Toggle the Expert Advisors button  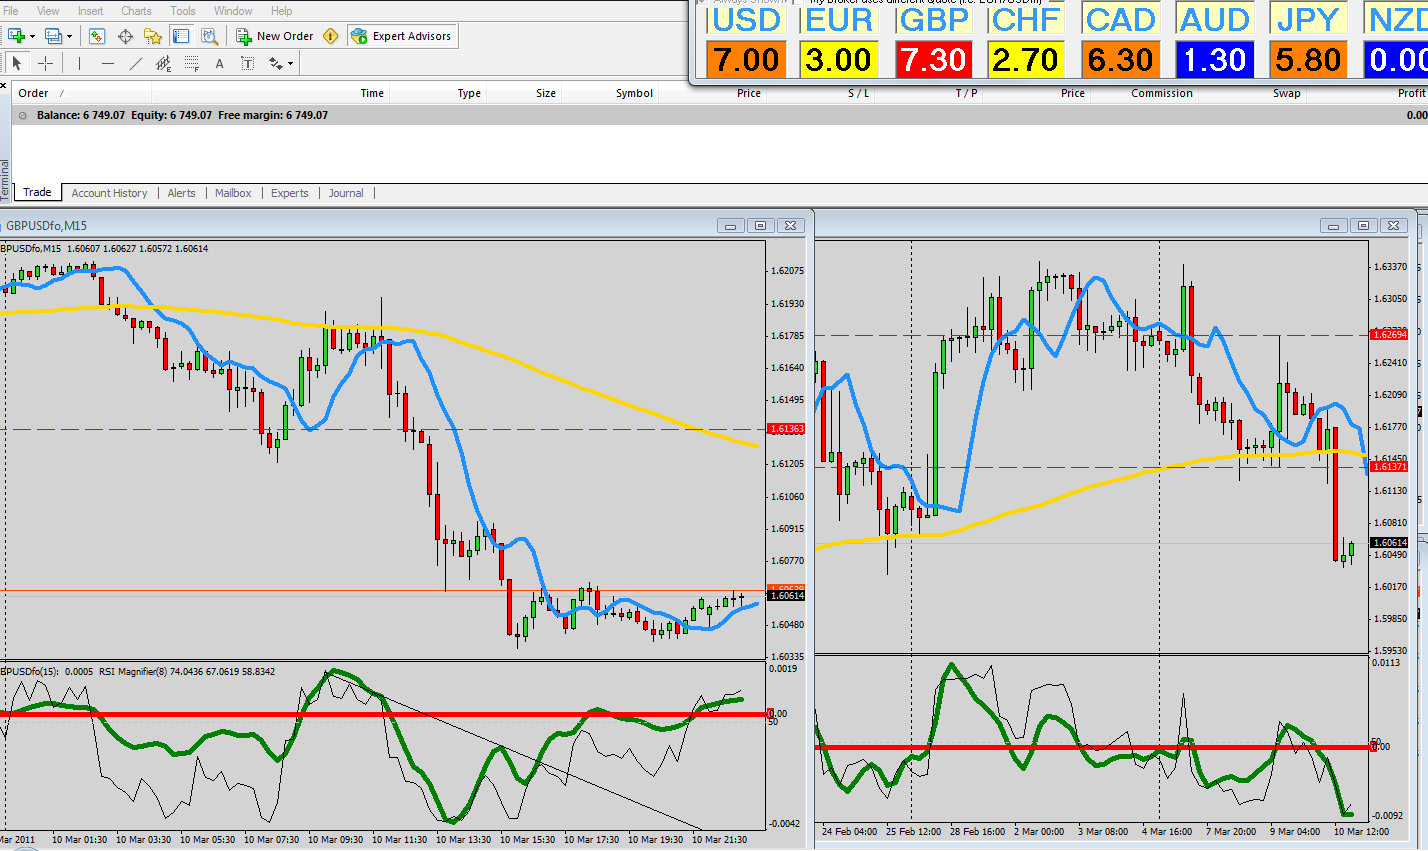point(401,36)
